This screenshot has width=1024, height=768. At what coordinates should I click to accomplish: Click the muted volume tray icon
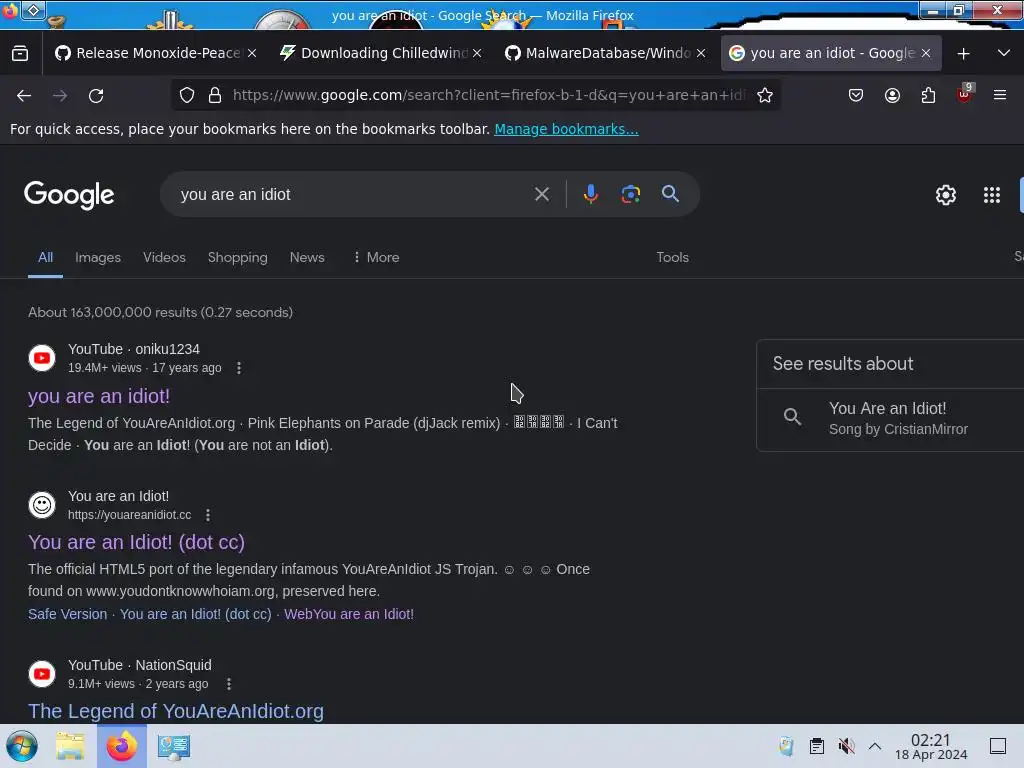click(x=846, y=746)
